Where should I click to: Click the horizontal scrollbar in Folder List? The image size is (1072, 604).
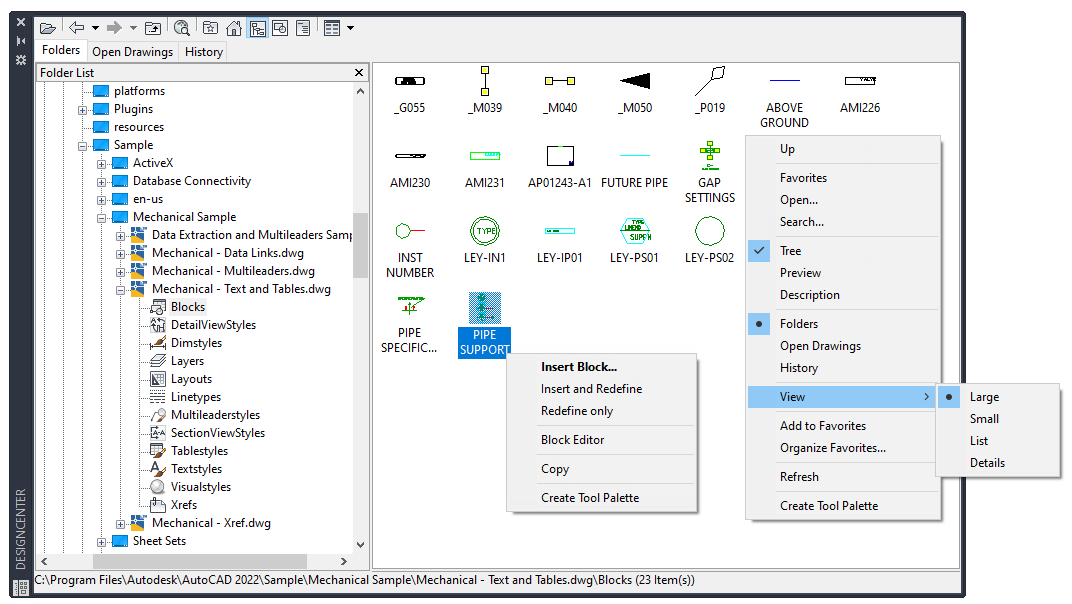[200, 563]
